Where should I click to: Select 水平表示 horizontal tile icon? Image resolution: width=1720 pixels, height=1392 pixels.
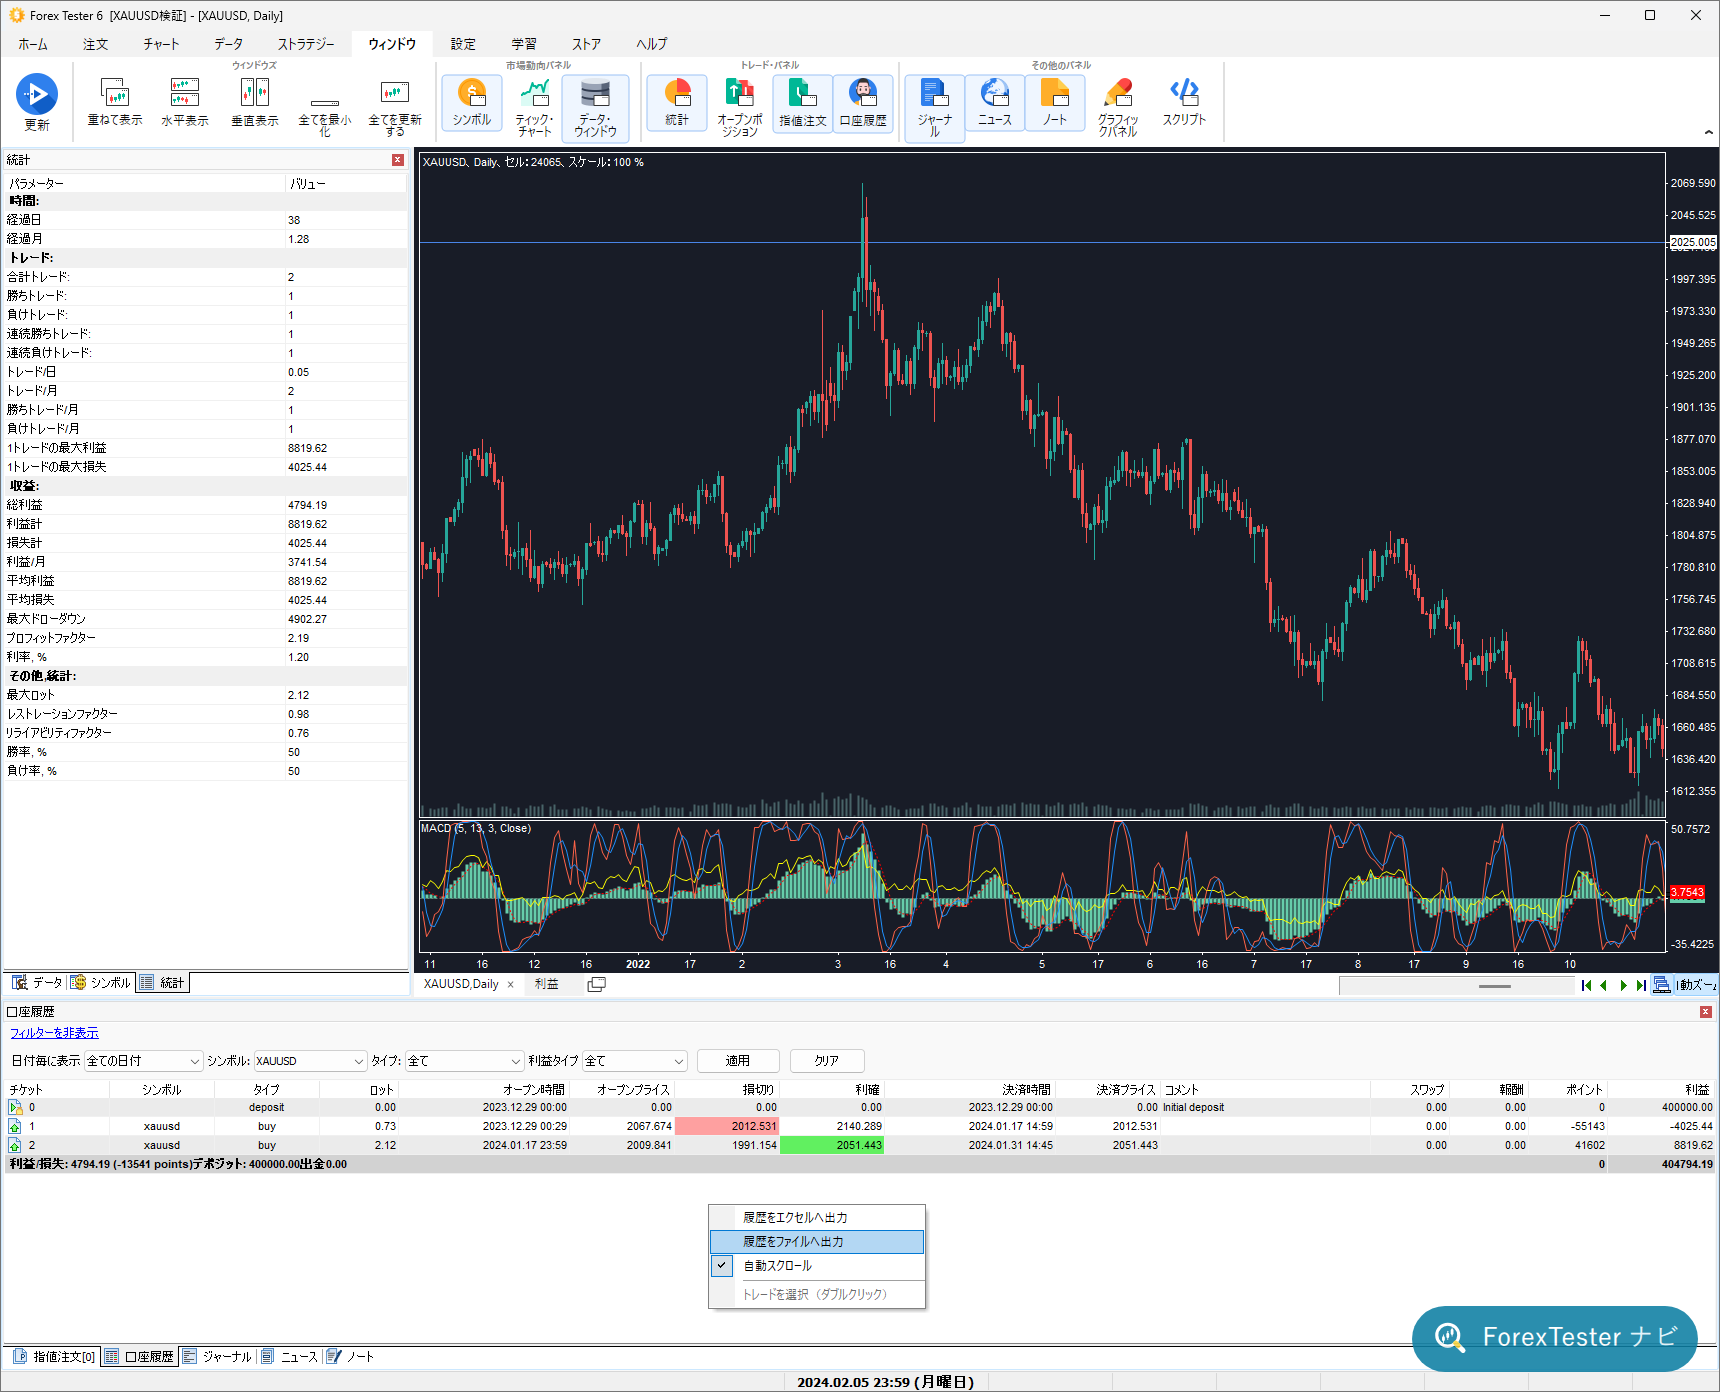pos(185,92)
